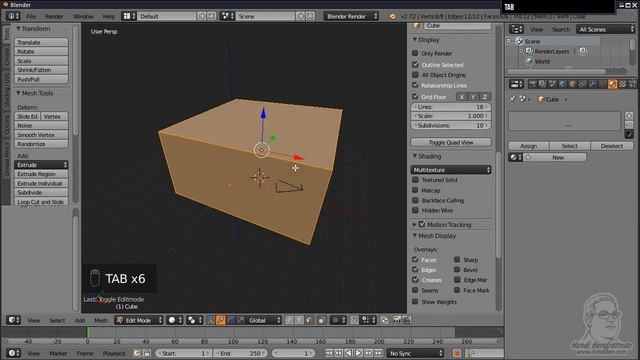Open the Object properties tab

pos(572,84)
